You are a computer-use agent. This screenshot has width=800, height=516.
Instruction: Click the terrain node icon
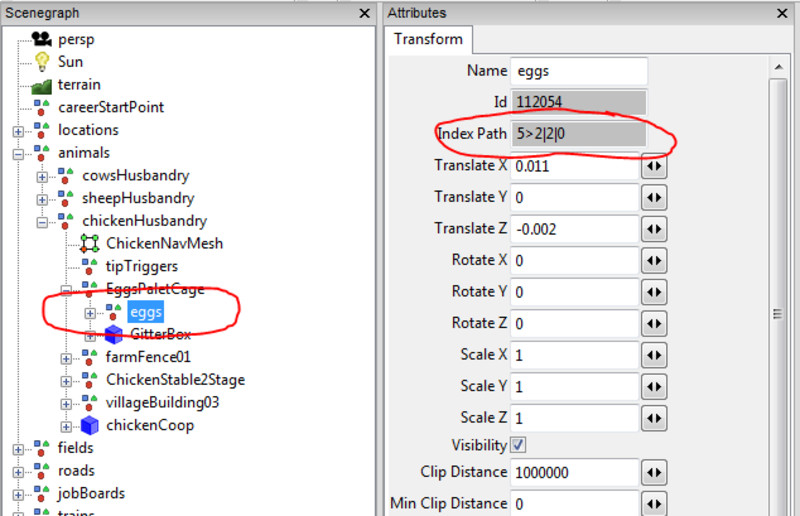click(x=41, y=85)
